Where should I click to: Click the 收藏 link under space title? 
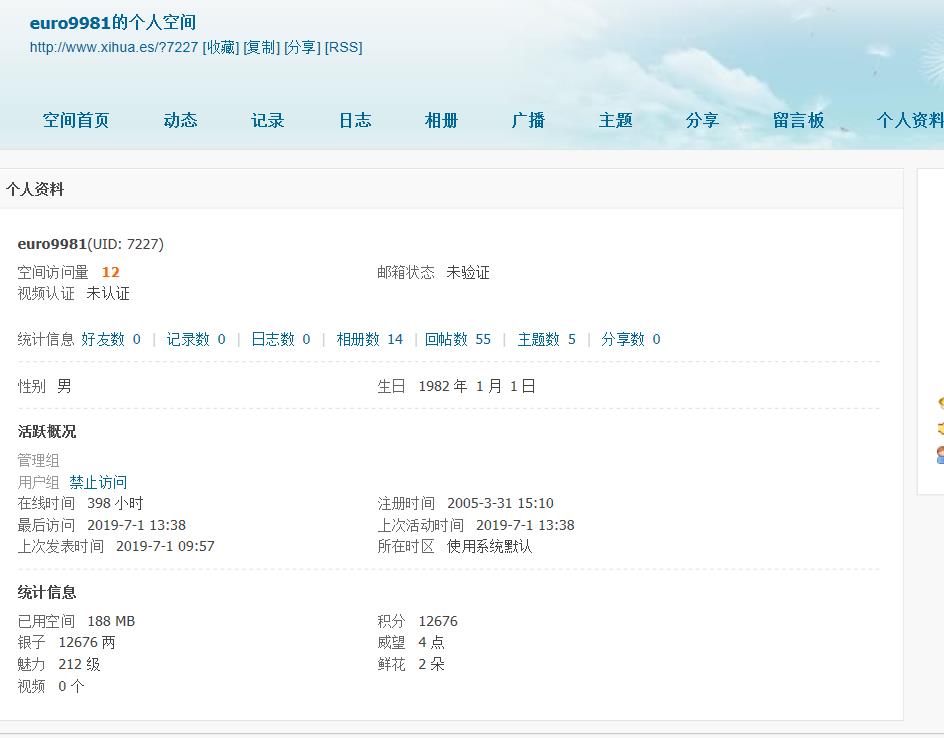click(221, 47)
